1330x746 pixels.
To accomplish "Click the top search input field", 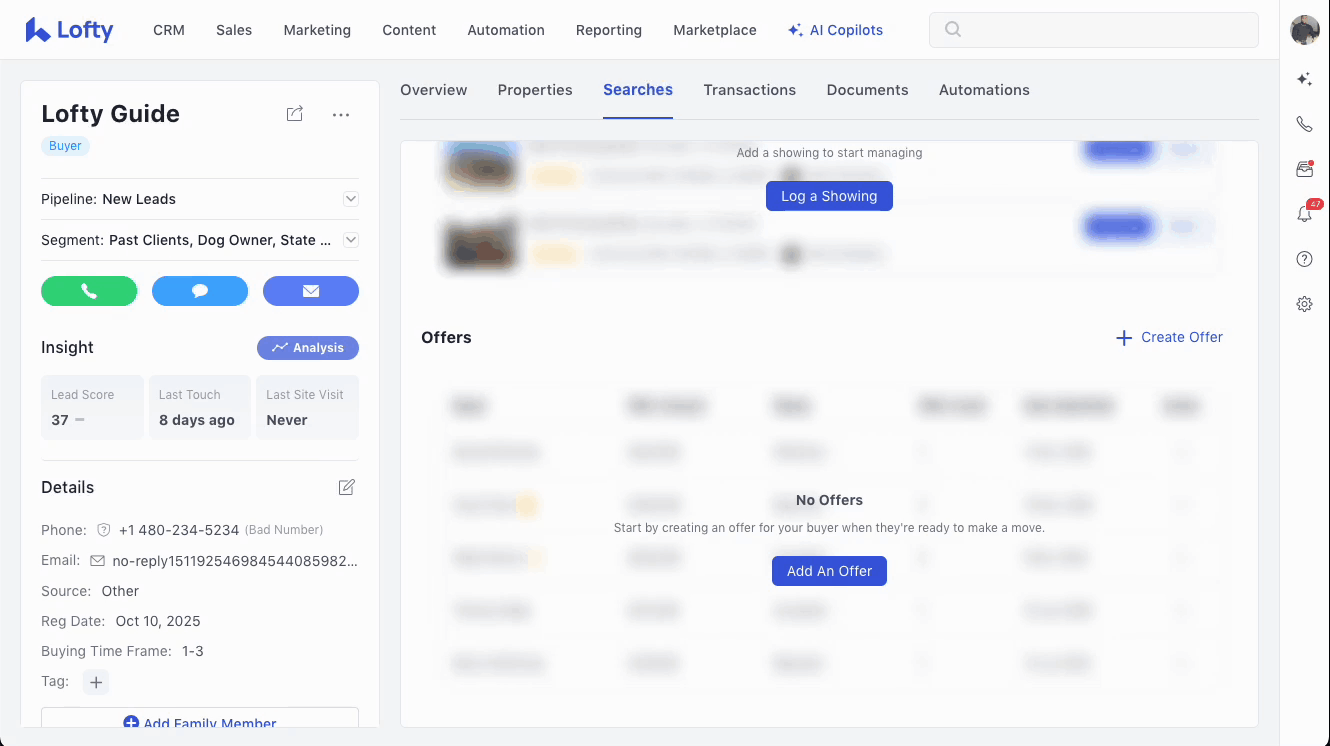I will [x=1093, y=30].
